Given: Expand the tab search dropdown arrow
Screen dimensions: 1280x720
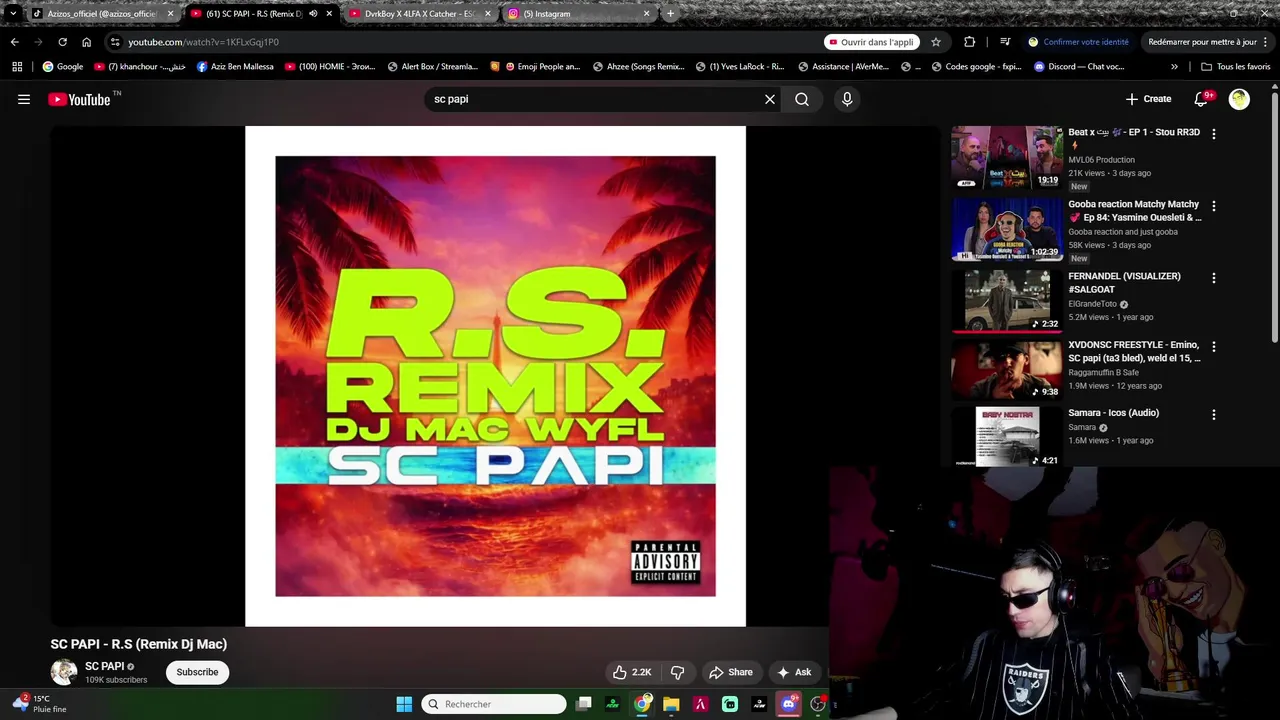Looking at the screenshot, I should pyautogui.click(x=12, y=14).
